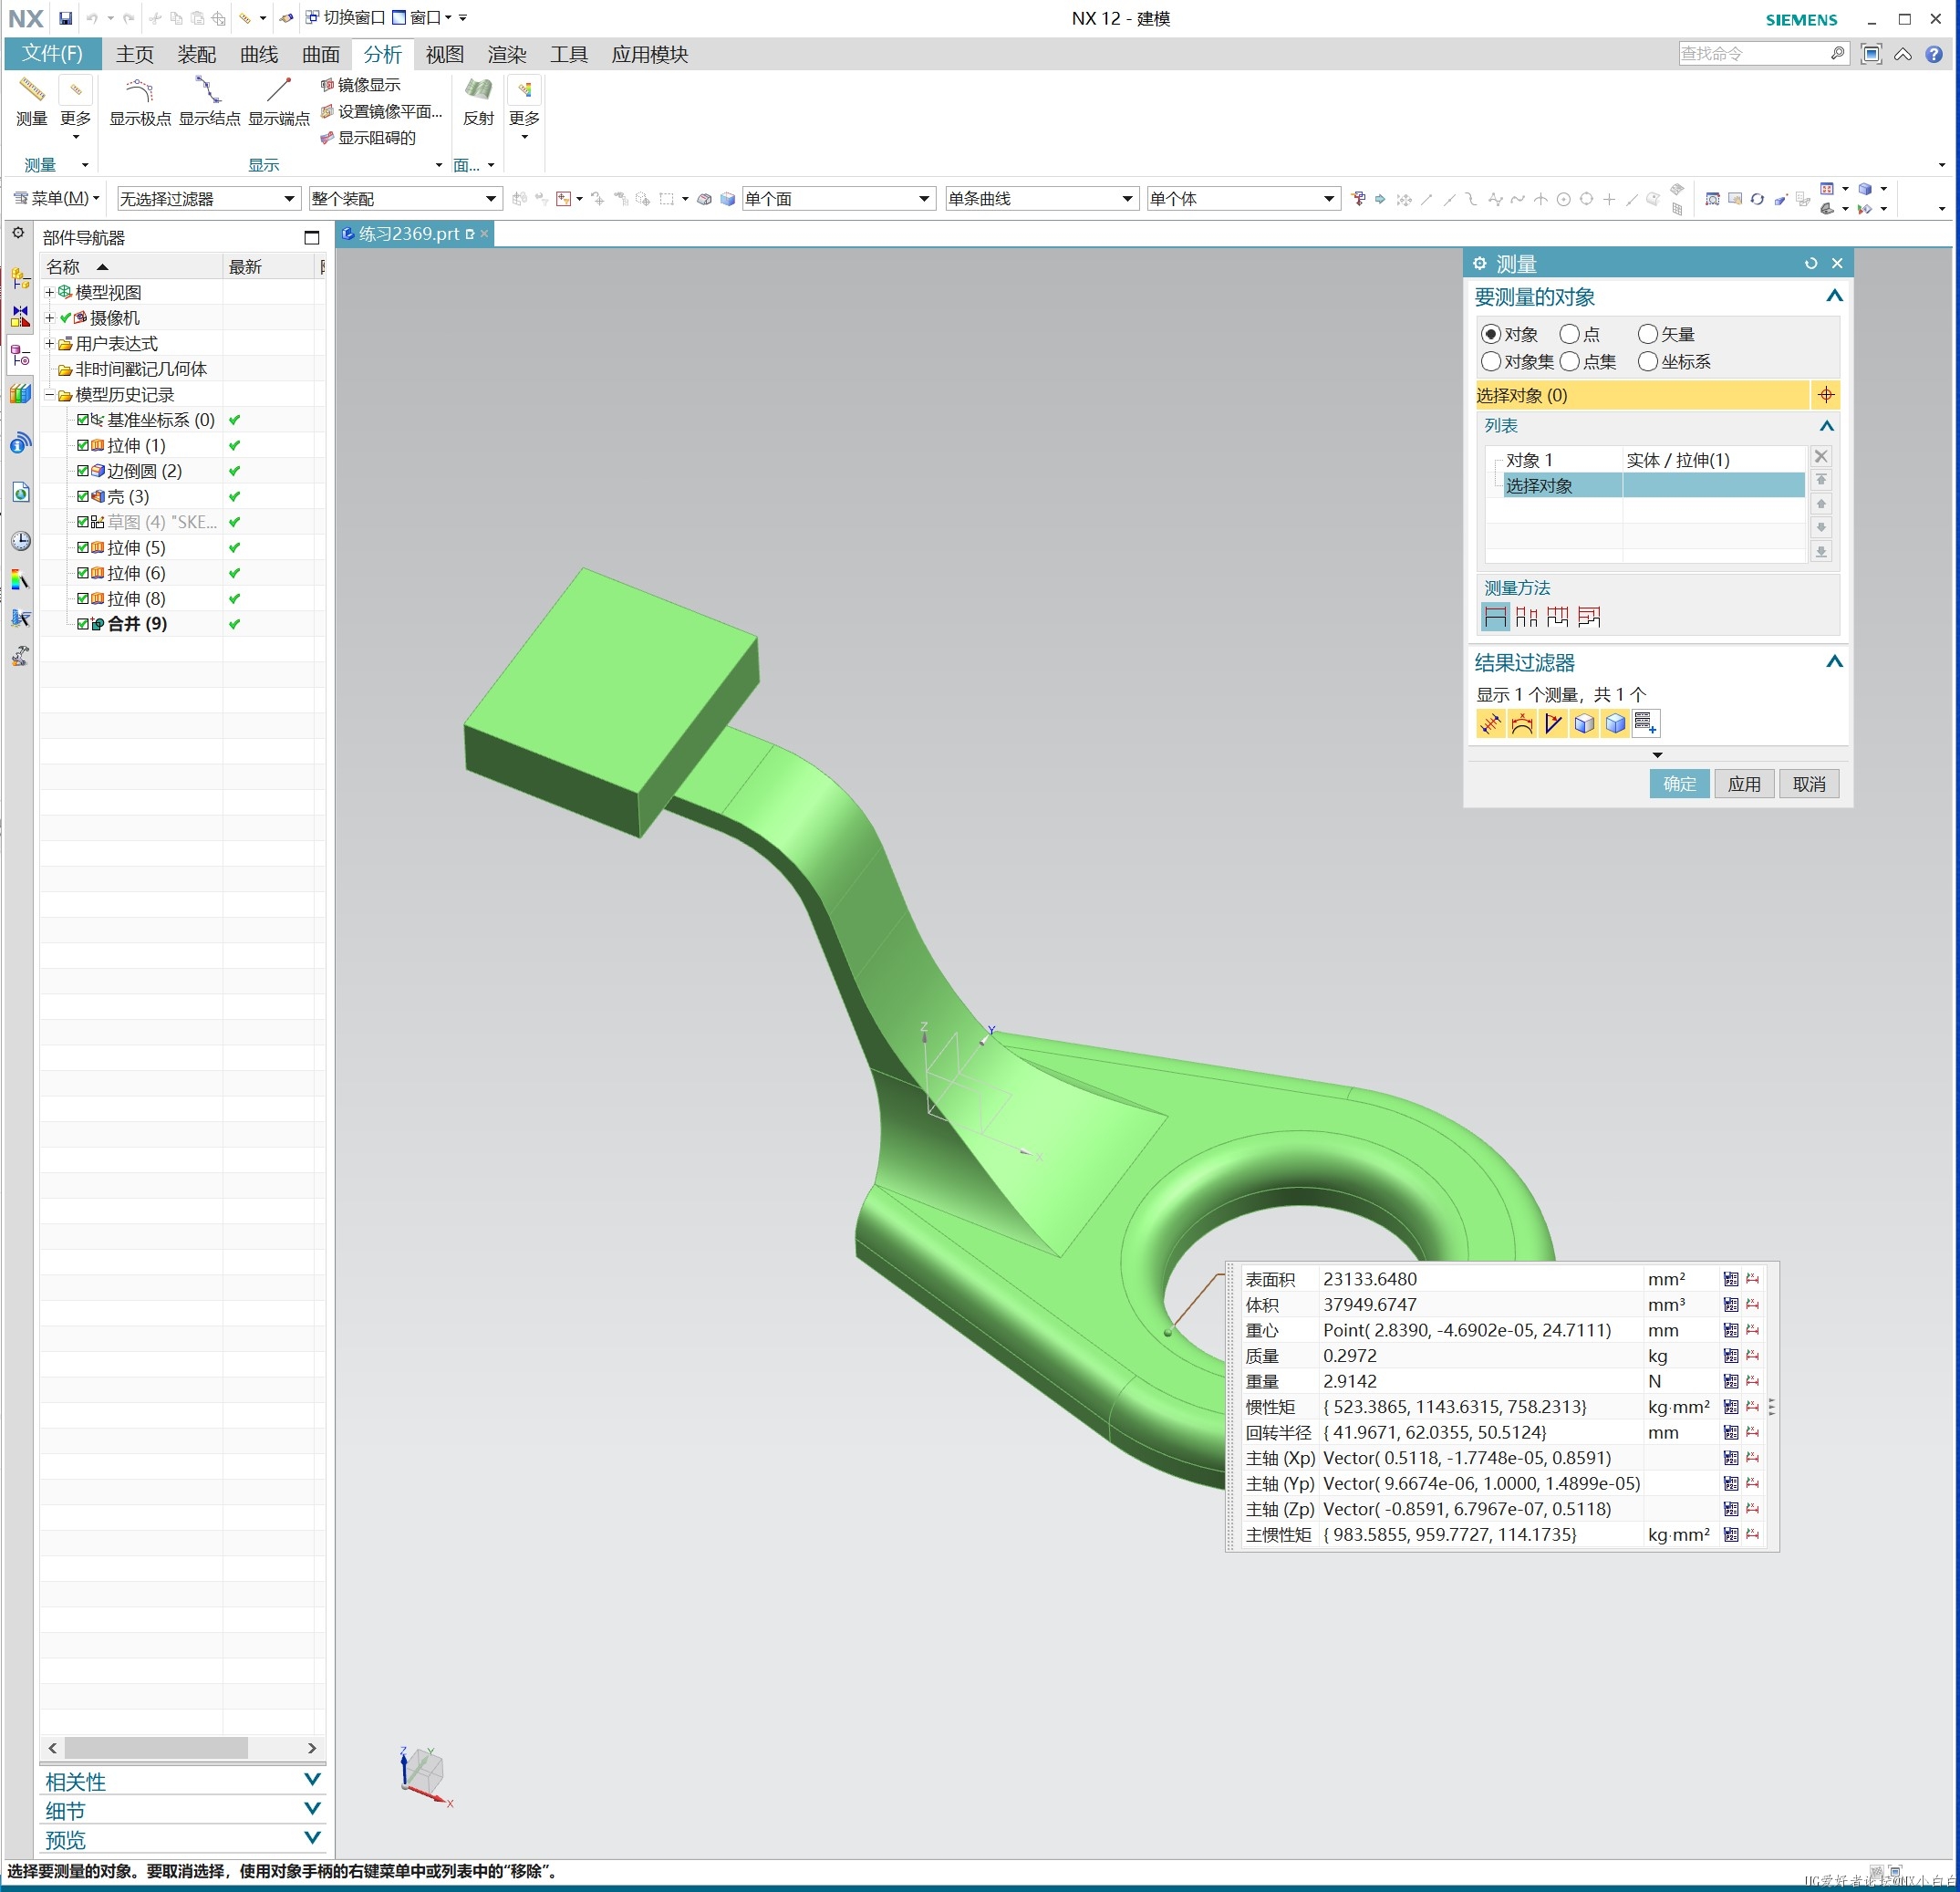Image resolution: width=1960 pixels, height=1892 pixels.
Task: Open Part Navigator sidebar tab icon
Action: coord(20,355)
